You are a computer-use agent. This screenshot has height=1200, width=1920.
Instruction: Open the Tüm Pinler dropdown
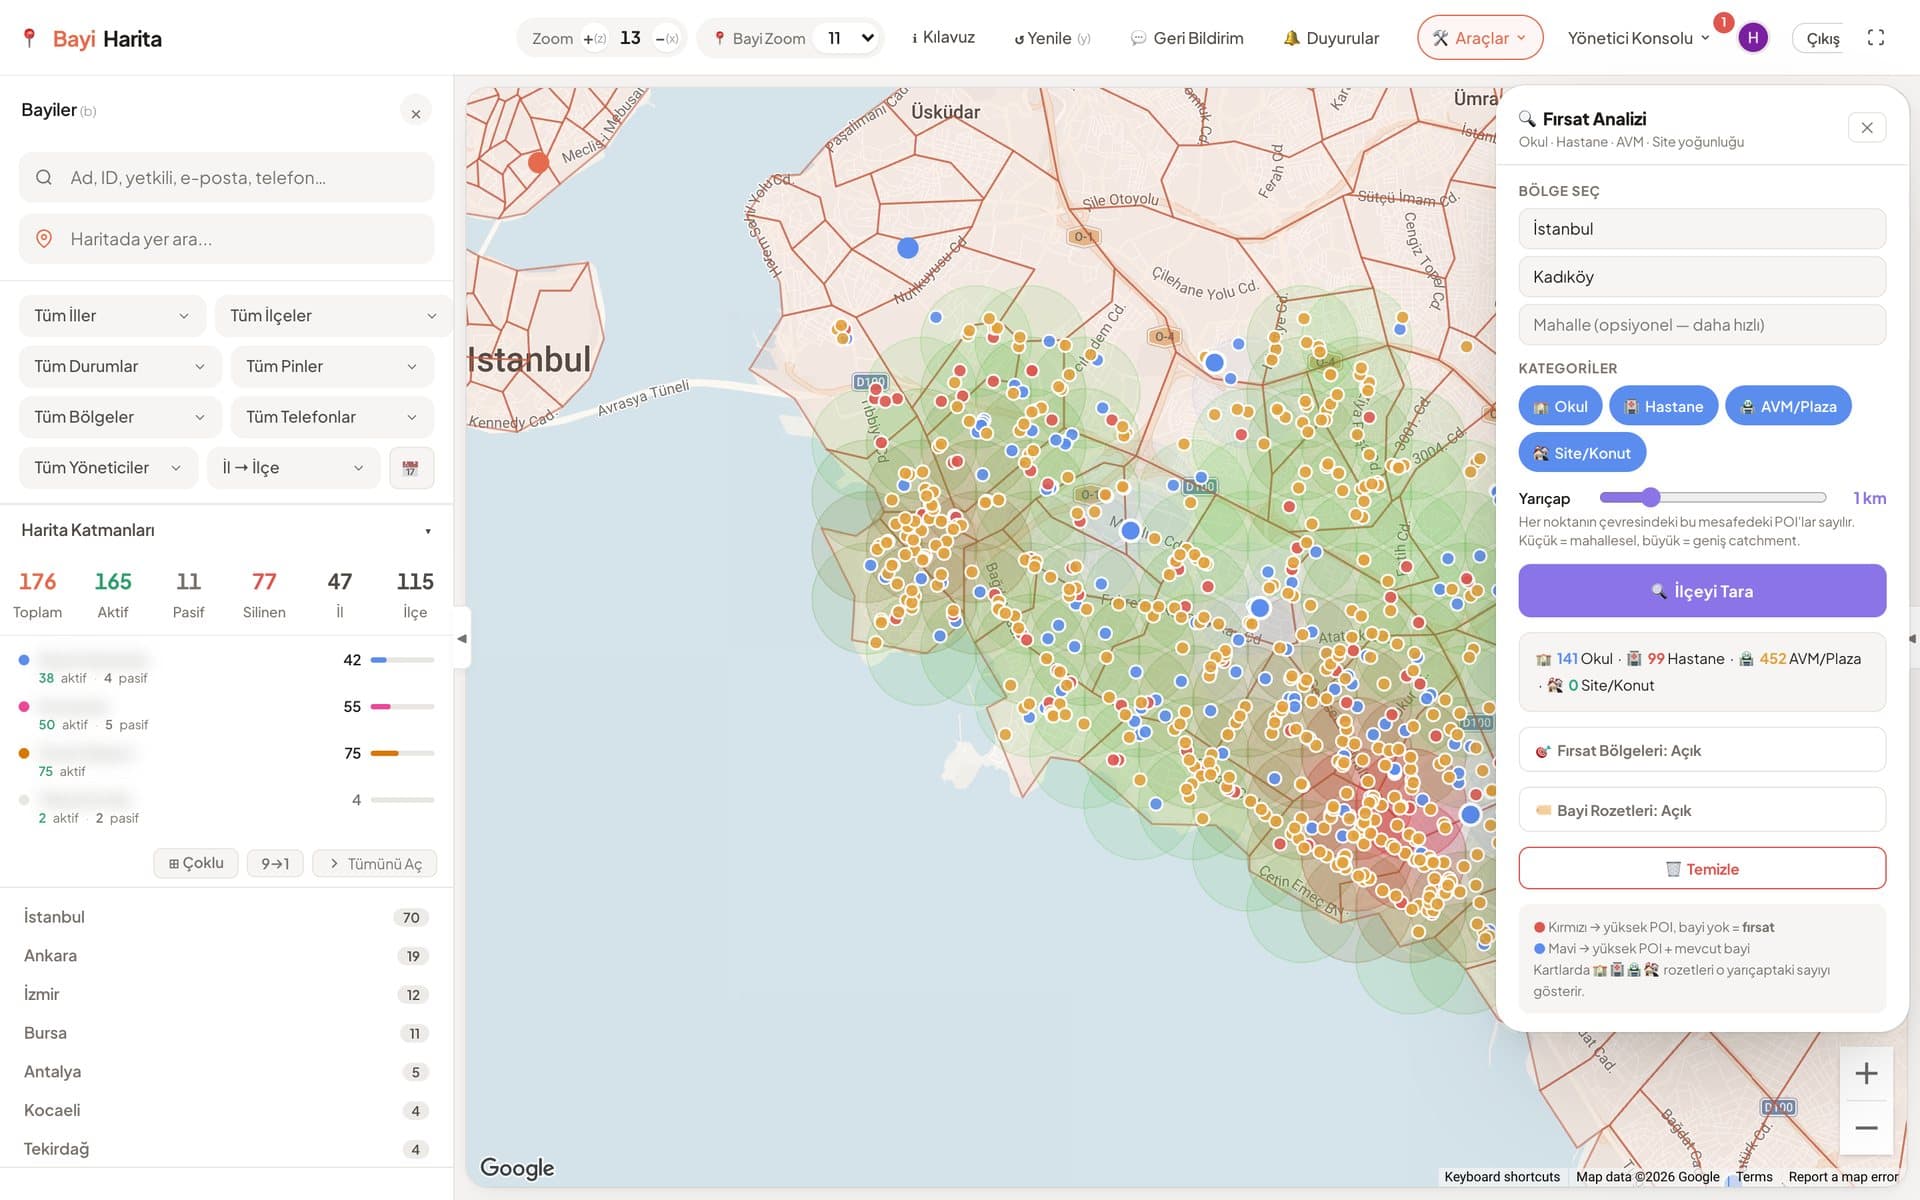[x=332, y=367]
